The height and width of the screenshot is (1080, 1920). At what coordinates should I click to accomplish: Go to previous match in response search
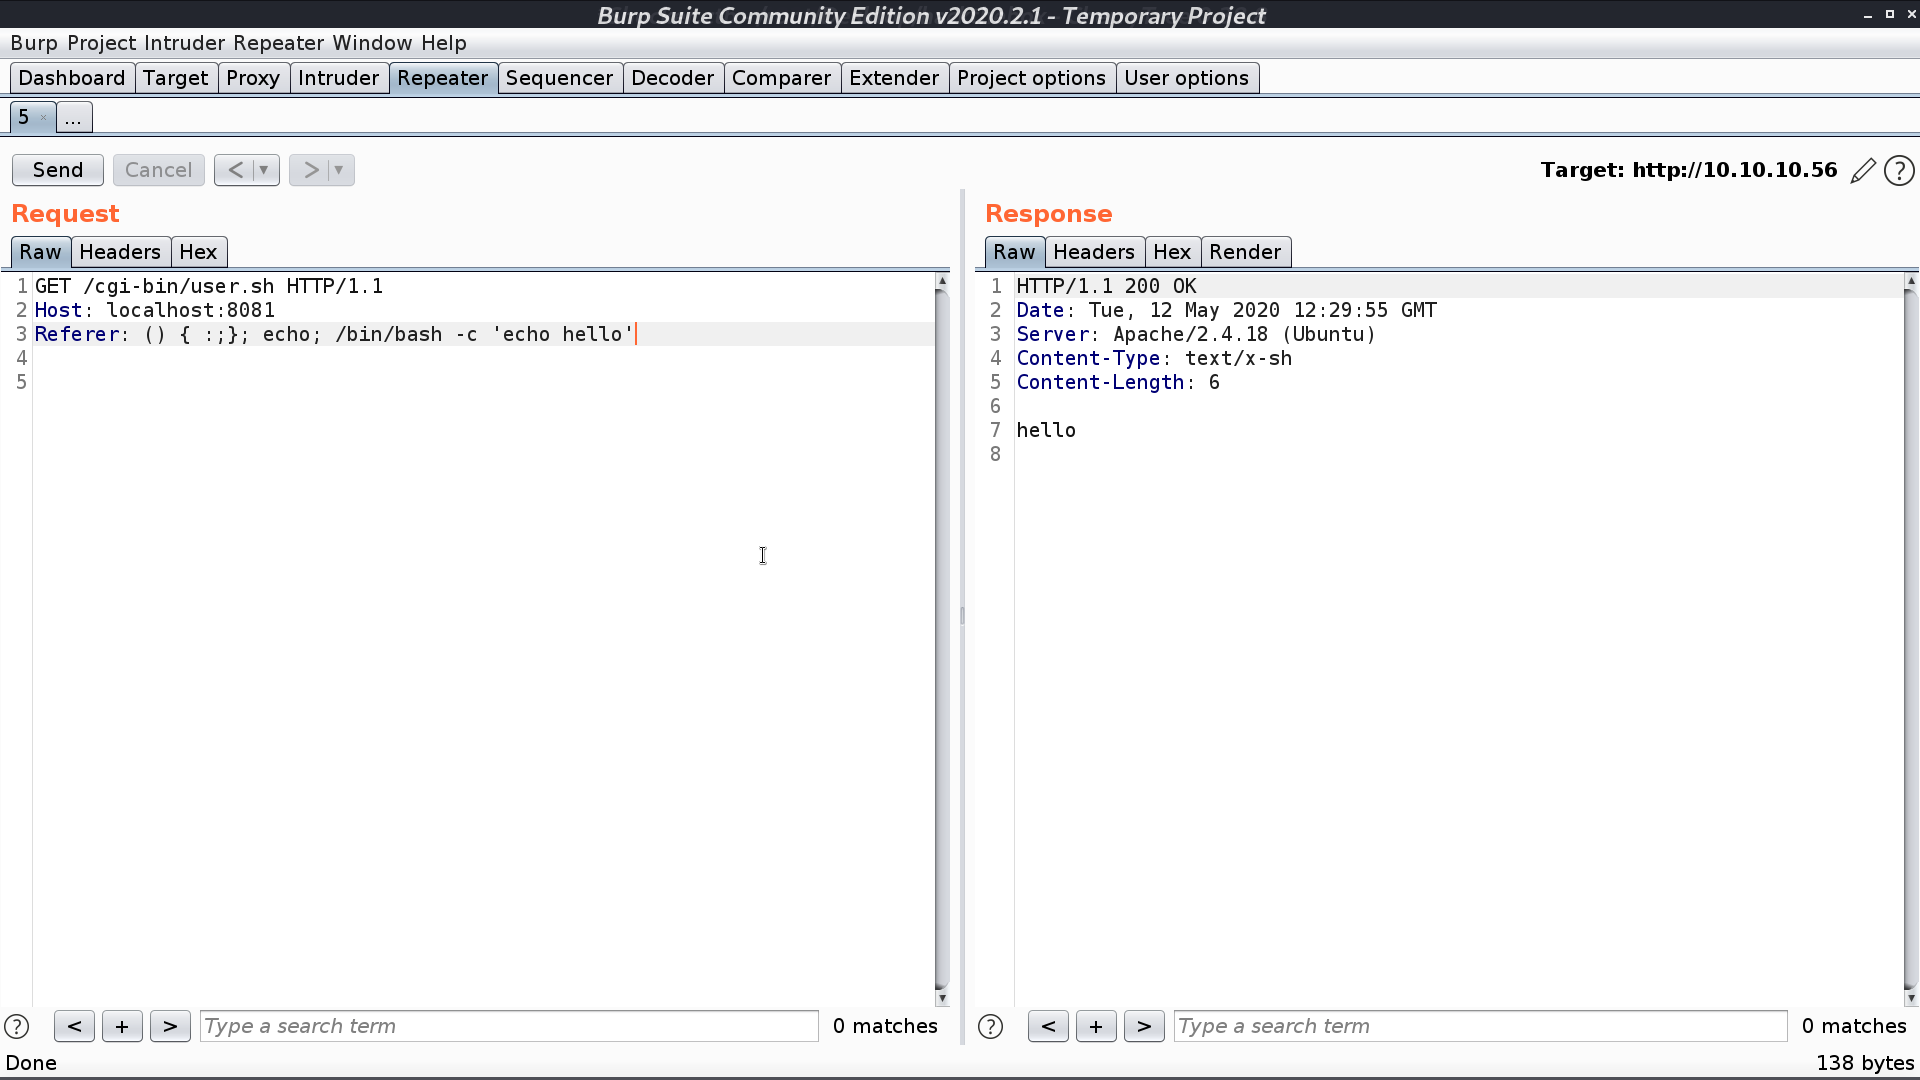(1048, 1026)
